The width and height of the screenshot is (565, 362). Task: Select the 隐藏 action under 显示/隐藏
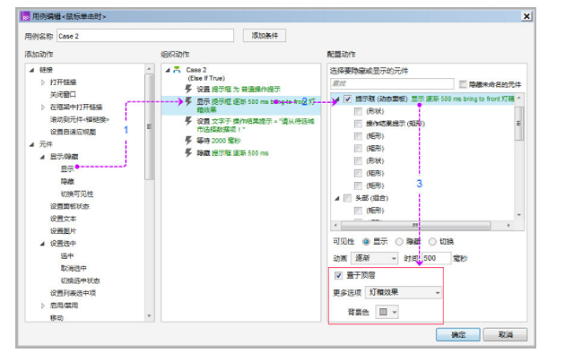click(x=67, y=182)
